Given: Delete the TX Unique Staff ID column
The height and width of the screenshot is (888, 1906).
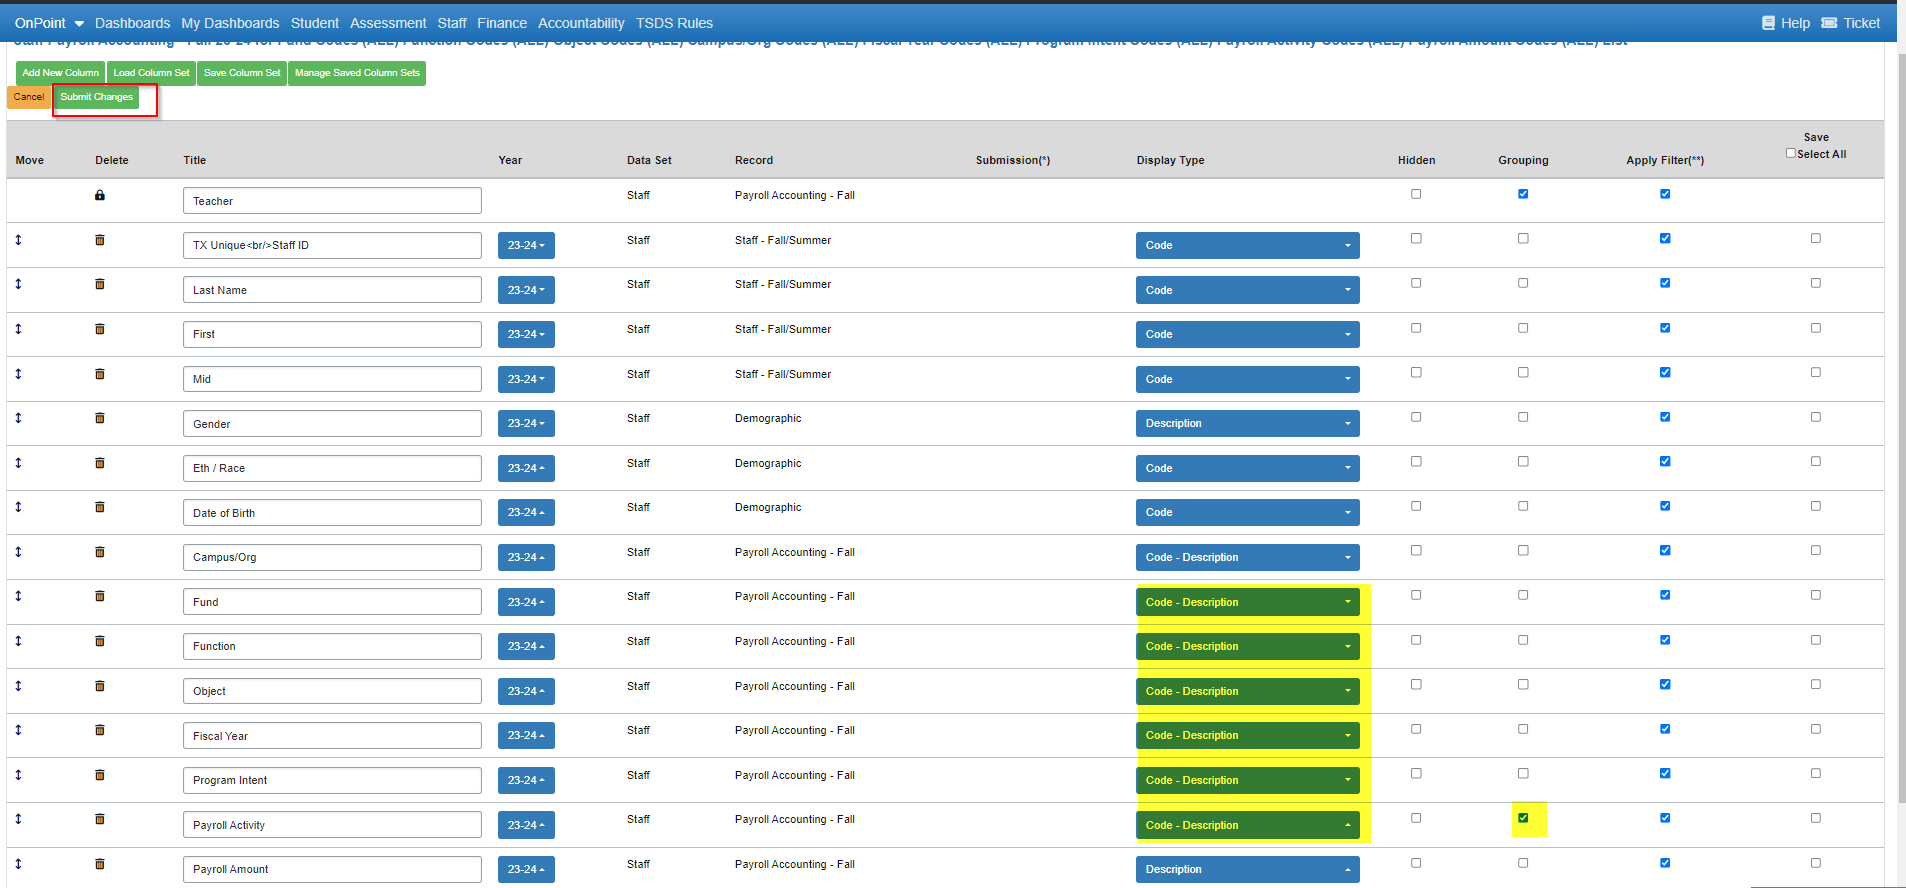Looking at the screenshot, I should point(100,240).
